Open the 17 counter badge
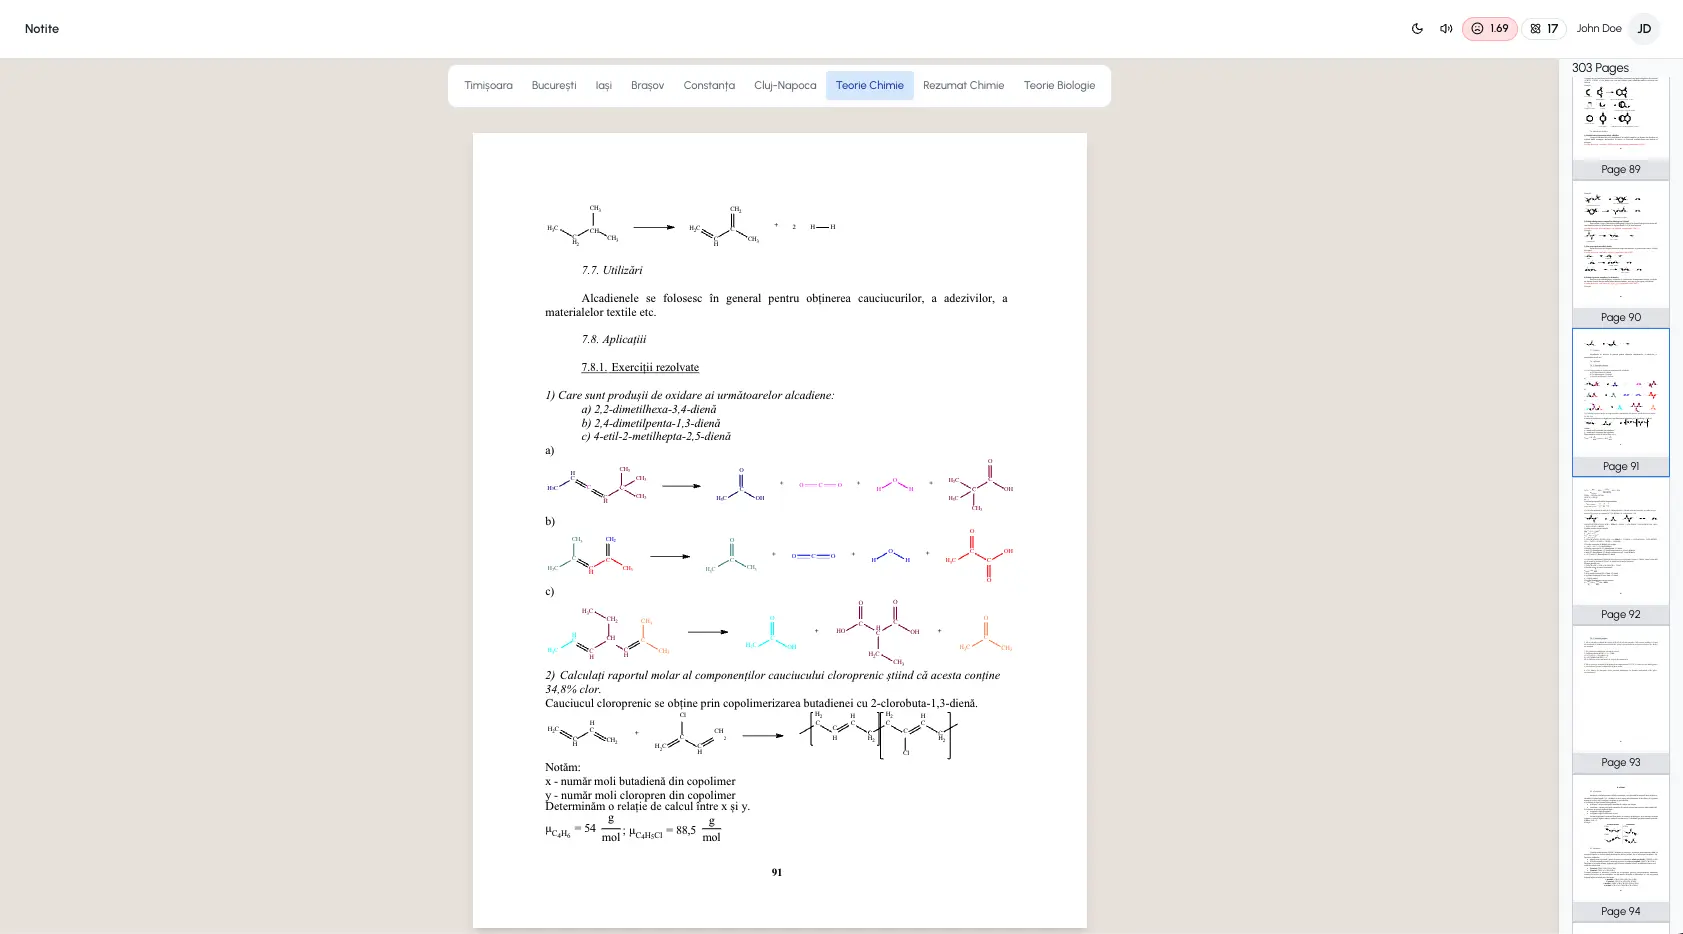The height and width of the screenshot is (934, 1683). [1544, 29]
